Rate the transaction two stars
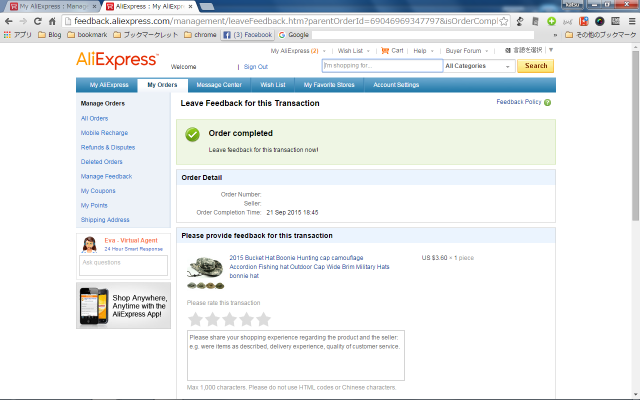The width and height of the screenshot is (640, 400). 213,319
